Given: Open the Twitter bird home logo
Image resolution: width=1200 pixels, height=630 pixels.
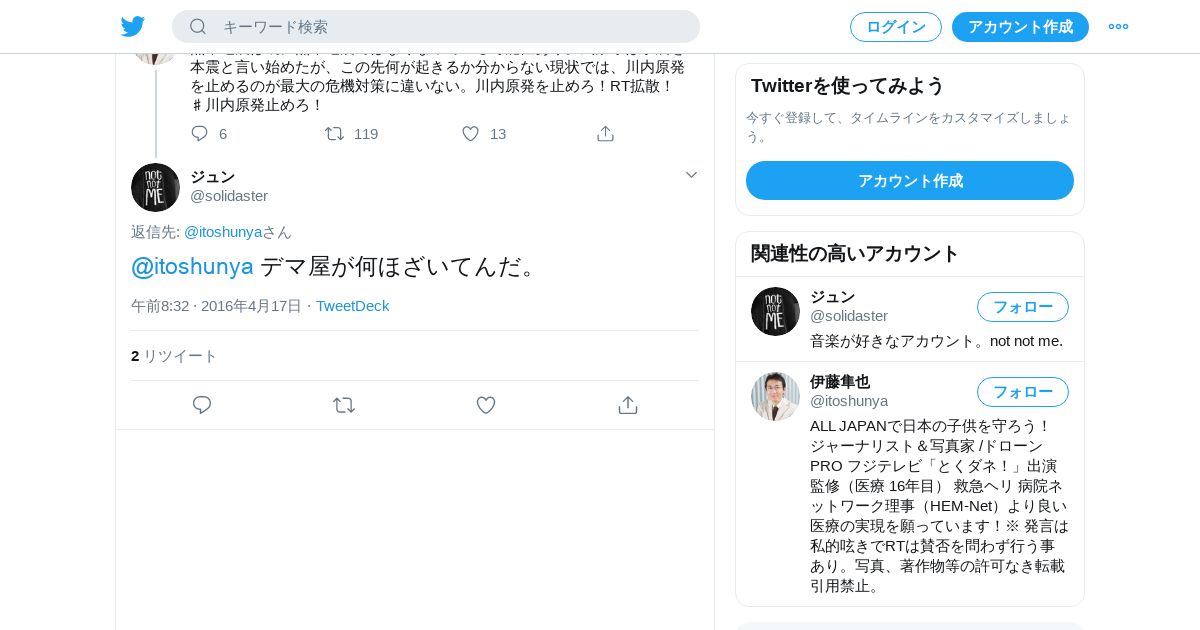Looking at the screenshot, I should [x=133, y=27].
